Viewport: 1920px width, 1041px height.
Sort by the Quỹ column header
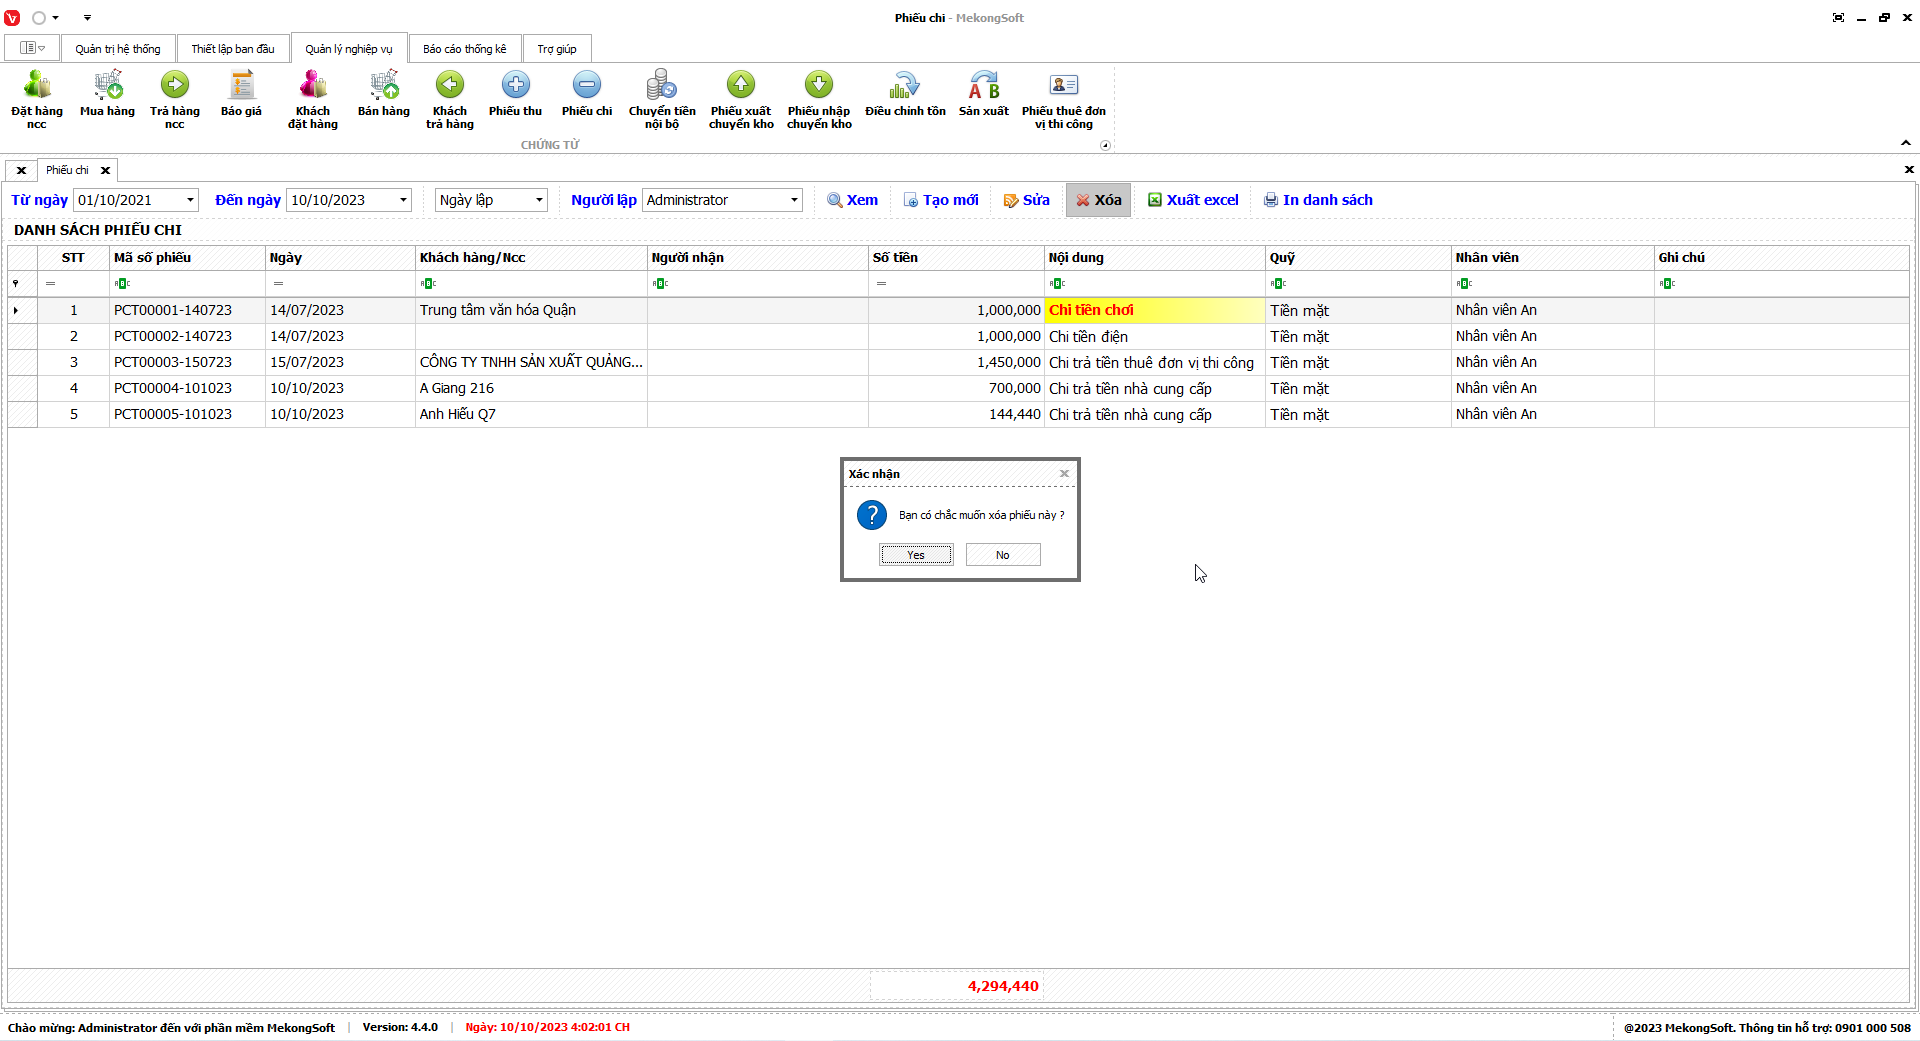tap(1358, 258)
